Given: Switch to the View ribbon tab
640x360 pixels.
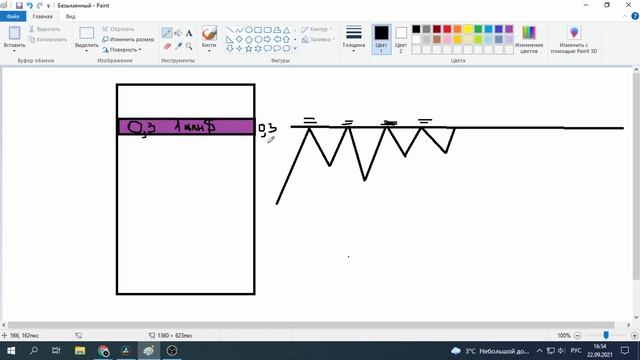Looking at the screenshot, I should [70, 16].
